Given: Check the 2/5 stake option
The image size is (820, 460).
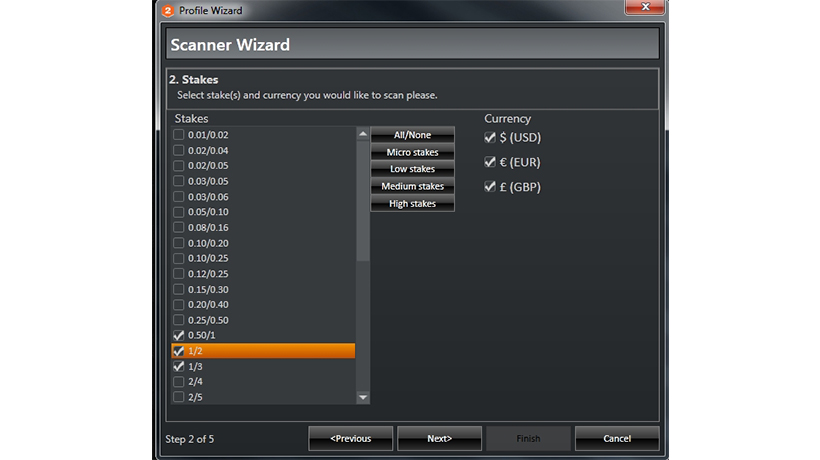Looking at the screenshot, I should click(179, 397).
